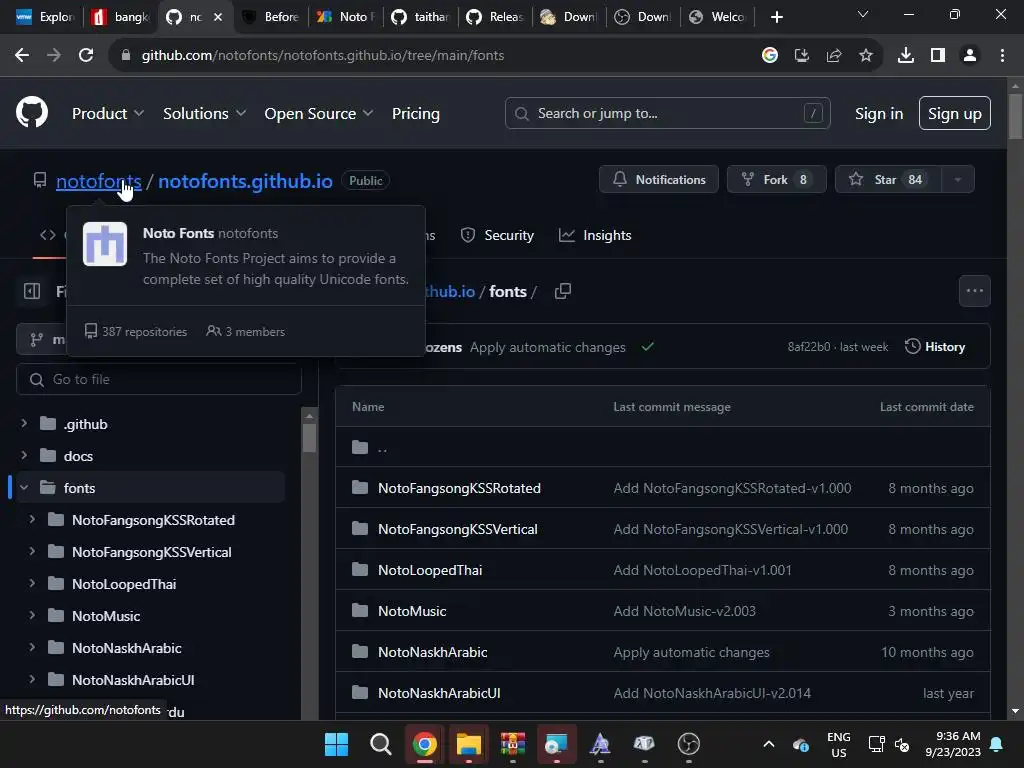This screenshot has height=768, width=1024.
Task: Click the Google icon in address bar
Action: coord(770,56)
